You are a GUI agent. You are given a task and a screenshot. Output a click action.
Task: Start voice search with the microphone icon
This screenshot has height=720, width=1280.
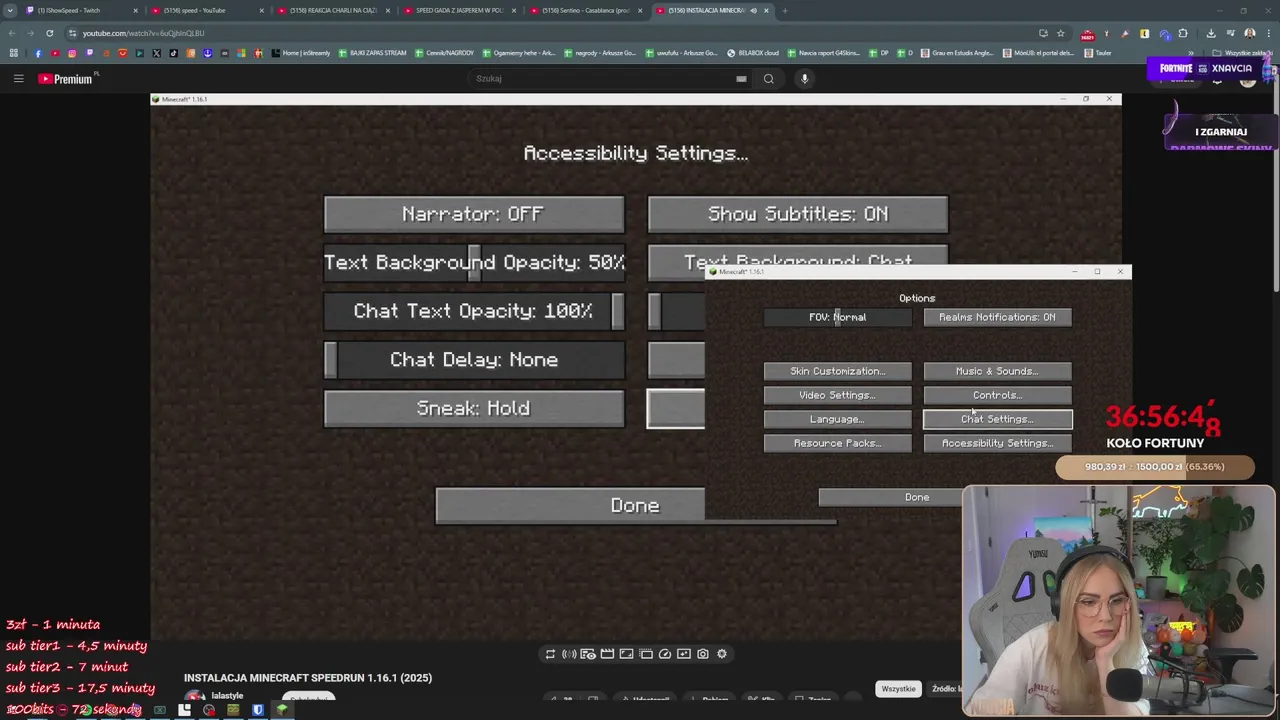pos(804,79)
